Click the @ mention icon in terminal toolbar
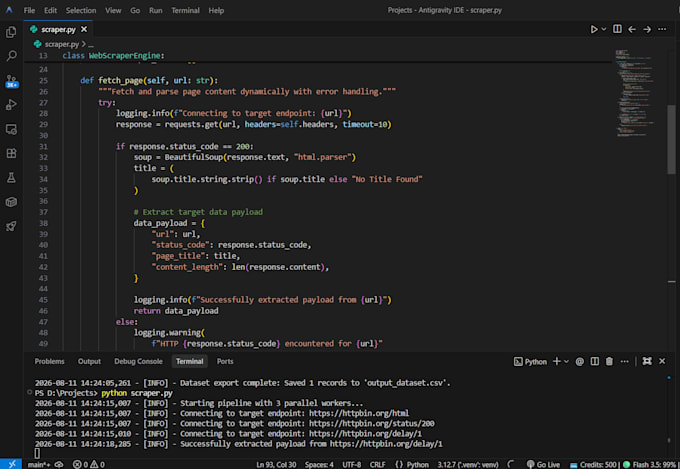The image size is (680, 469). pos(579,361)
